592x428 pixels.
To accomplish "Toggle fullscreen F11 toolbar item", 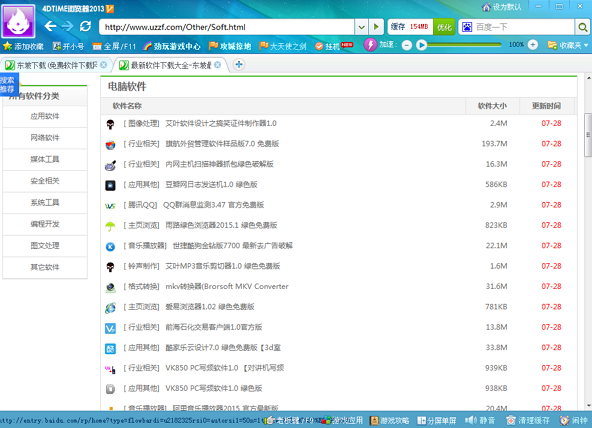I will pyautogui.click(x=114, y=46).
